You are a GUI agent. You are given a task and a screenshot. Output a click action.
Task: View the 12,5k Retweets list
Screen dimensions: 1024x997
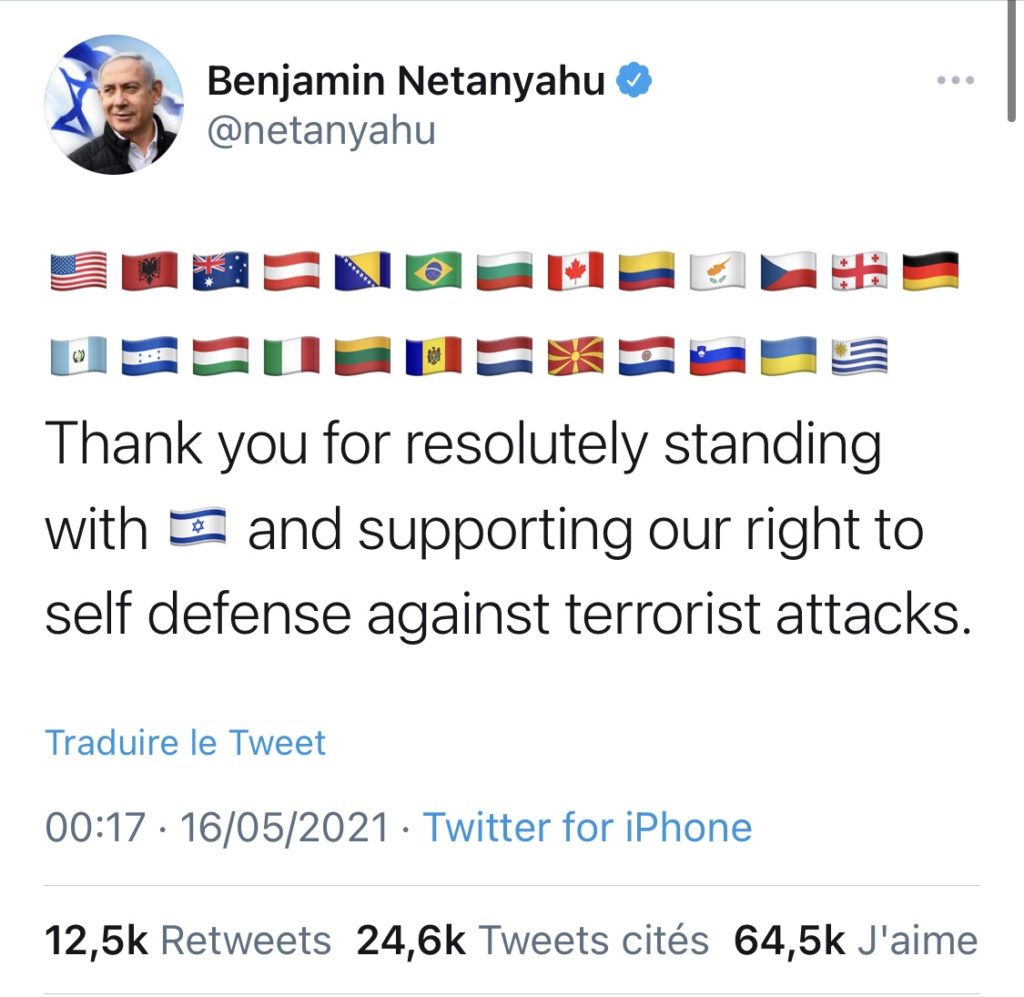[x=188, y=941]
